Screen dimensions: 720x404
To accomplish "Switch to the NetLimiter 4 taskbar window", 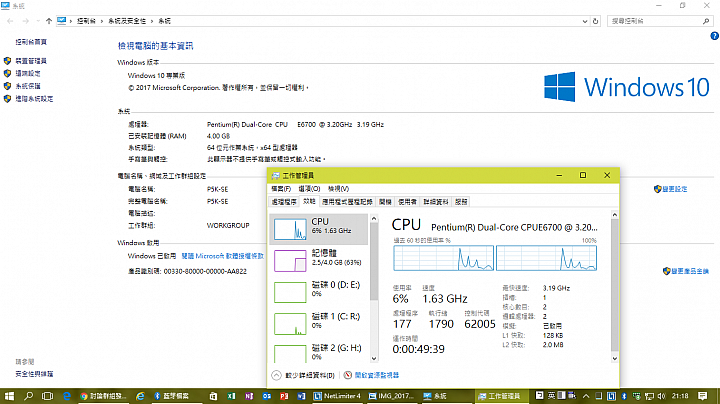I will coord(338,396).
